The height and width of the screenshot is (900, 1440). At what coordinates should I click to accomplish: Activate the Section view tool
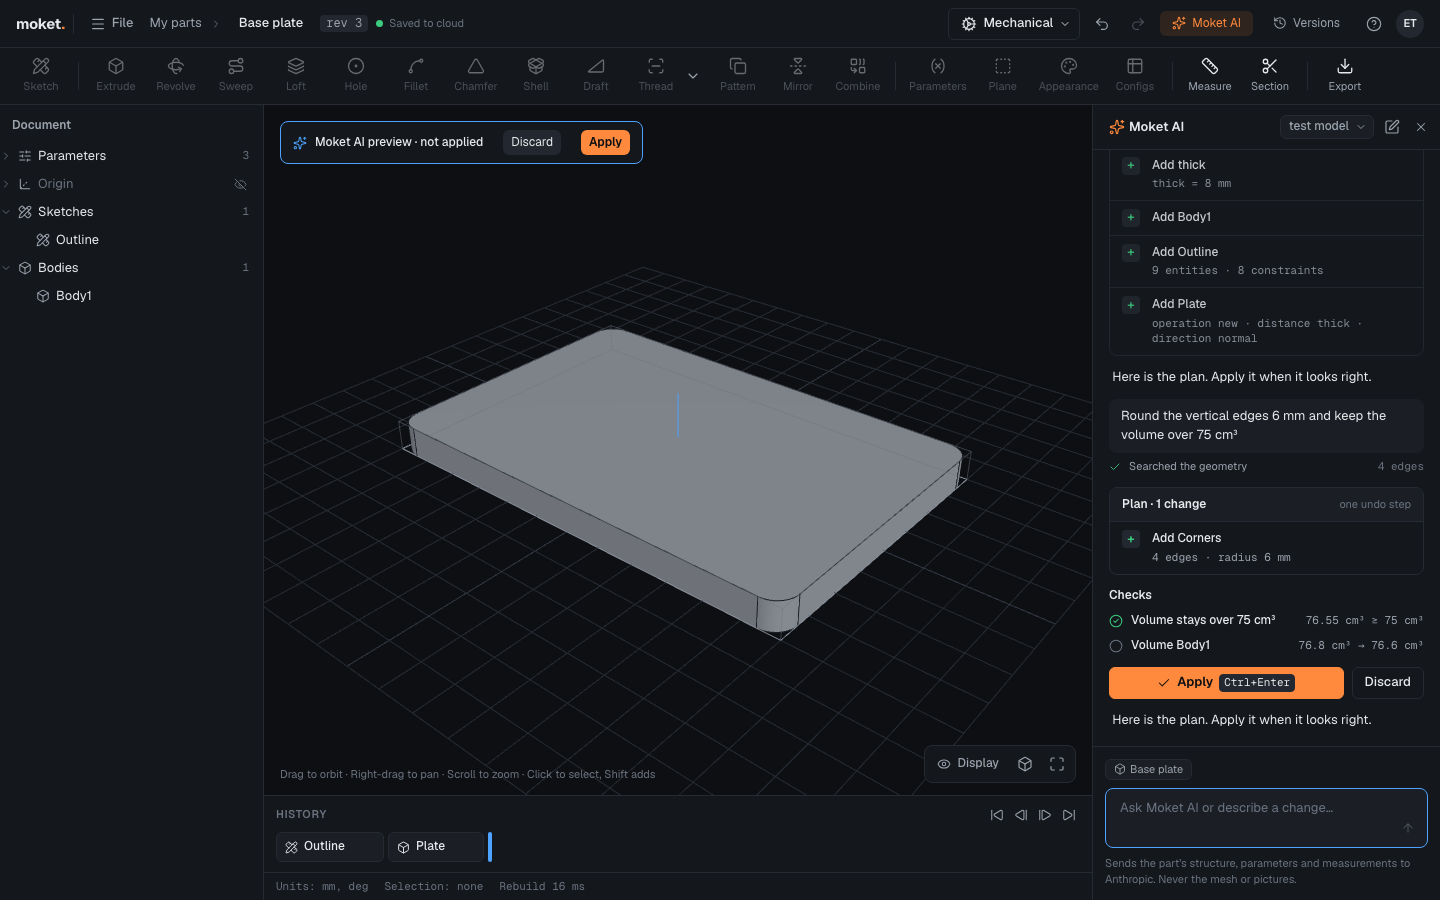(1270, 75)
